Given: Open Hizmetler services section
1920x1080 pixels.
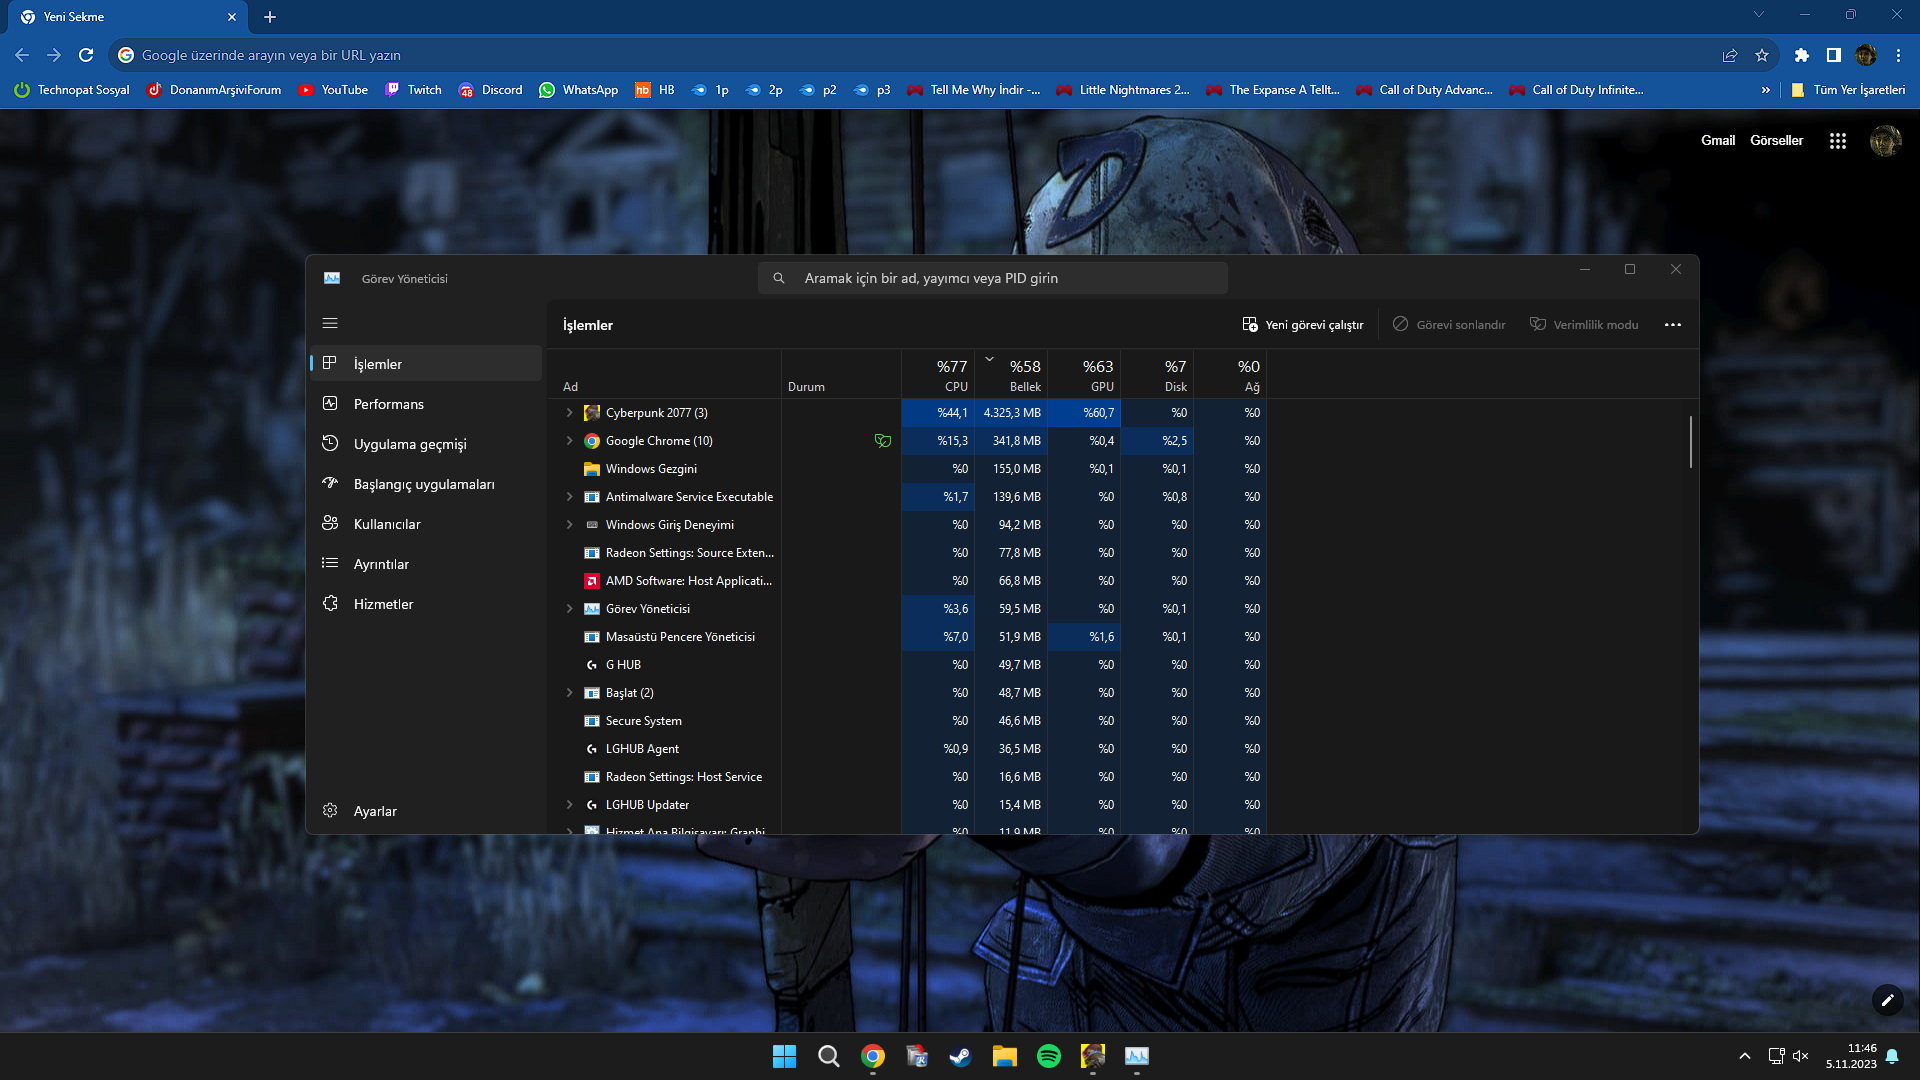Looking at the screenshot, I should [x=382, y=604].
